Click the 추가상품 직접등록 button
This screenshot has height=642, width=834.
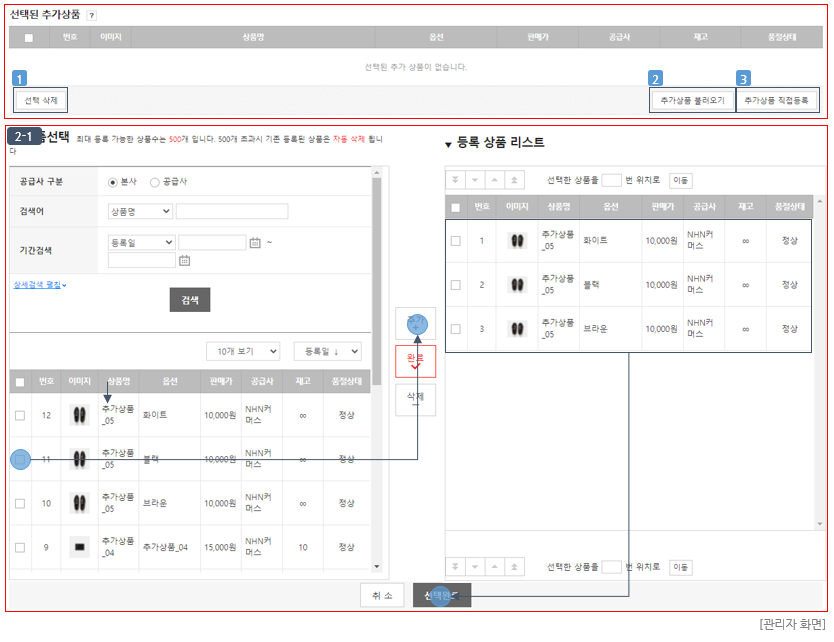click(777, 100)
